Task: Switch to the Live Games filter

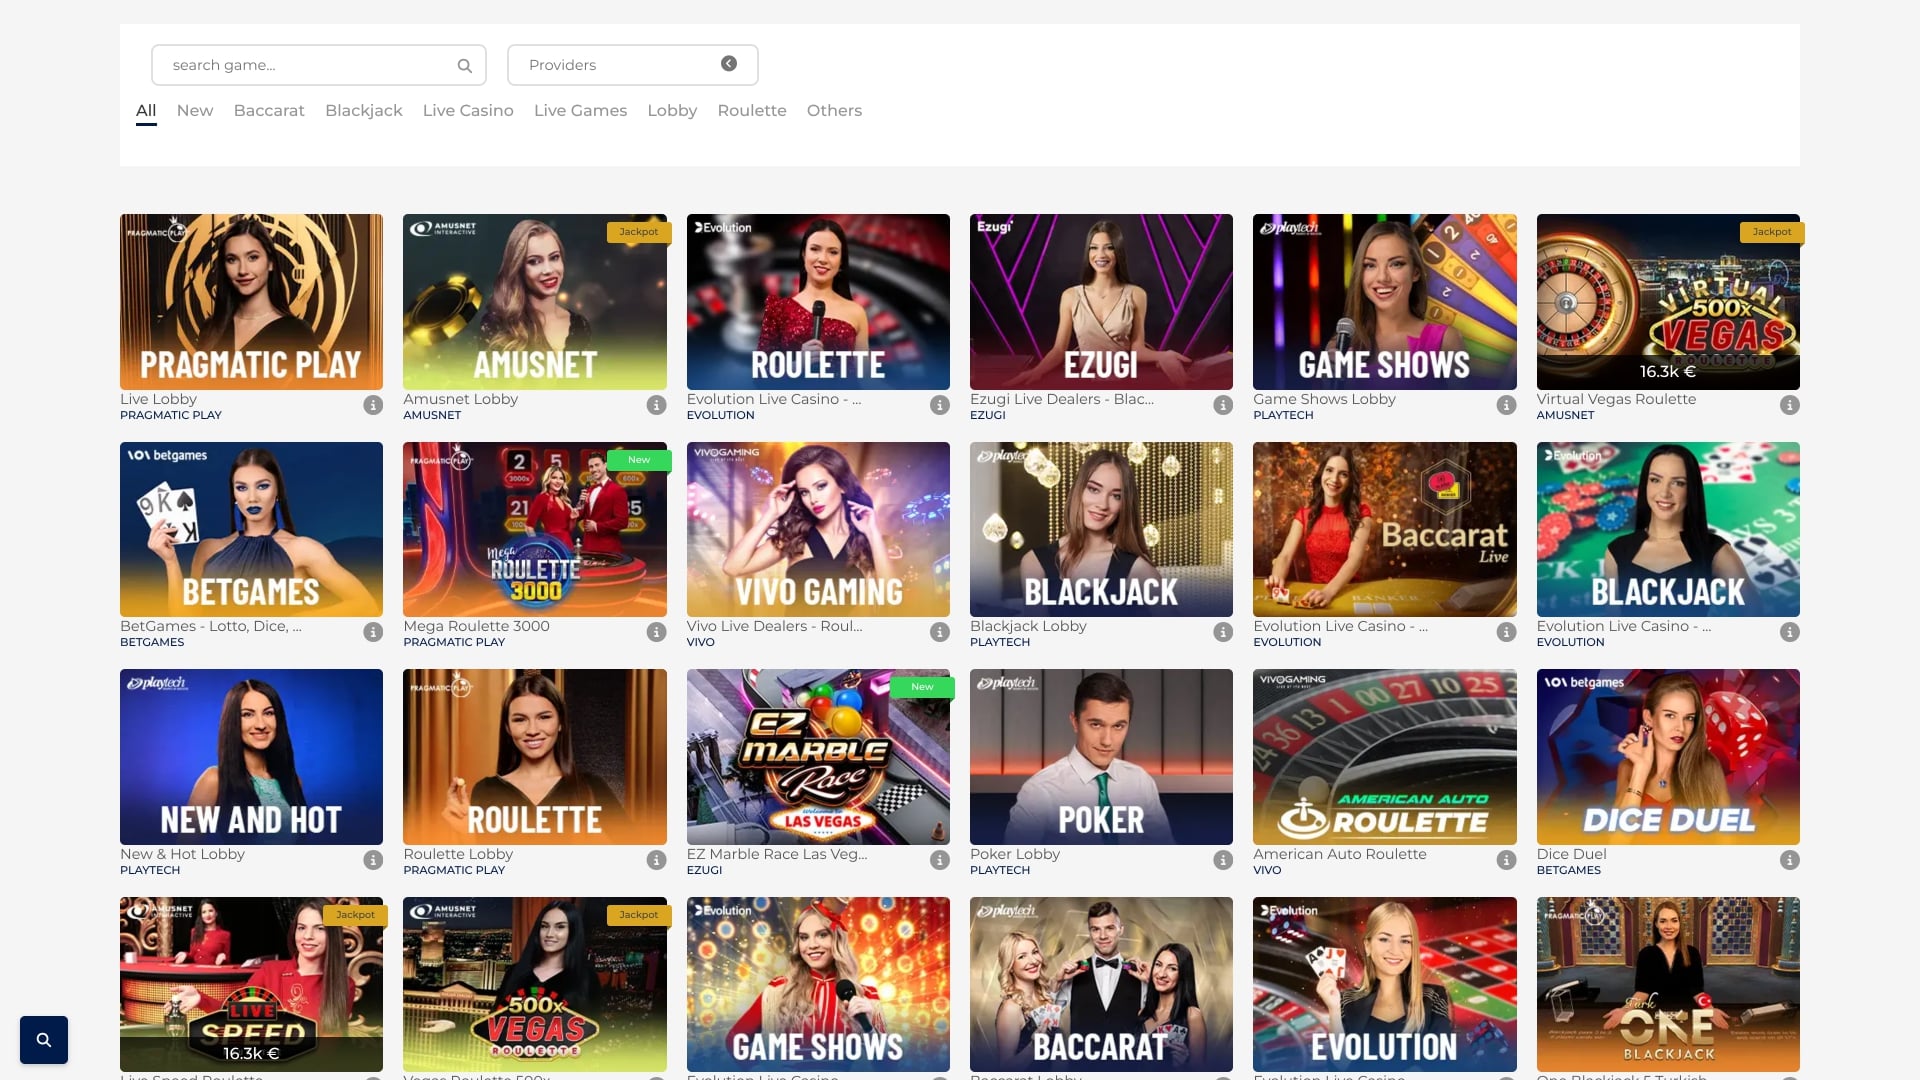Action: point(580,110)
